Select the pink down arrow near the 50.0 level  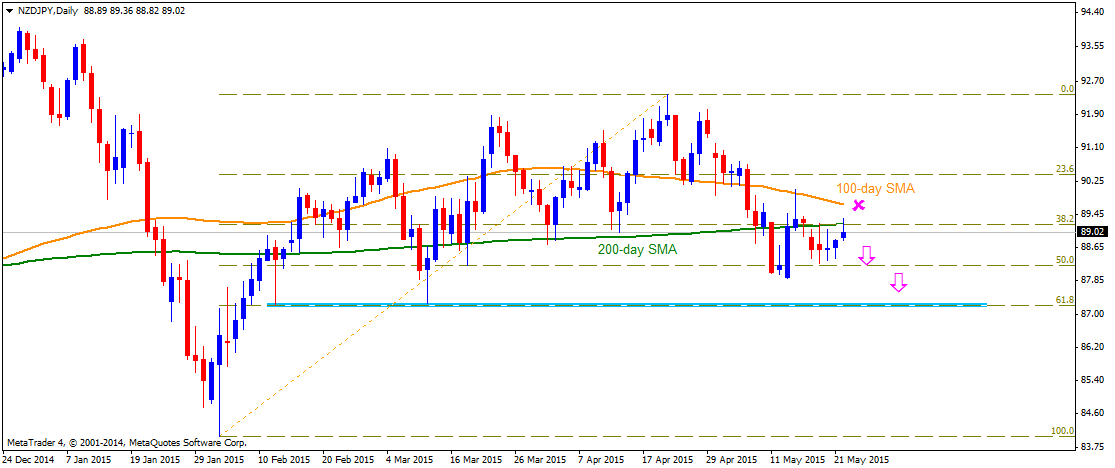coord(867,256)
